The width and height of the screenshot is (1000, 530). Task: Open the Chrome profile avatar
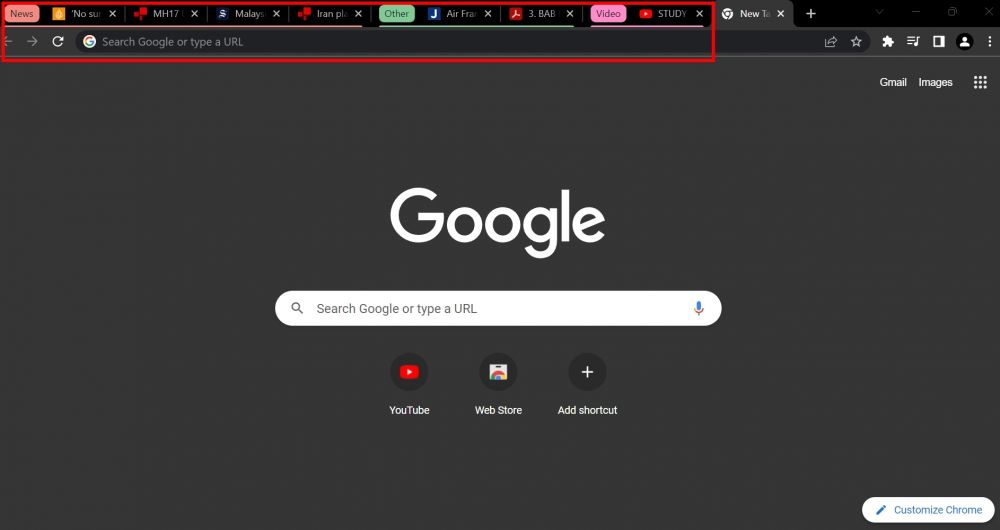point(964,41)
